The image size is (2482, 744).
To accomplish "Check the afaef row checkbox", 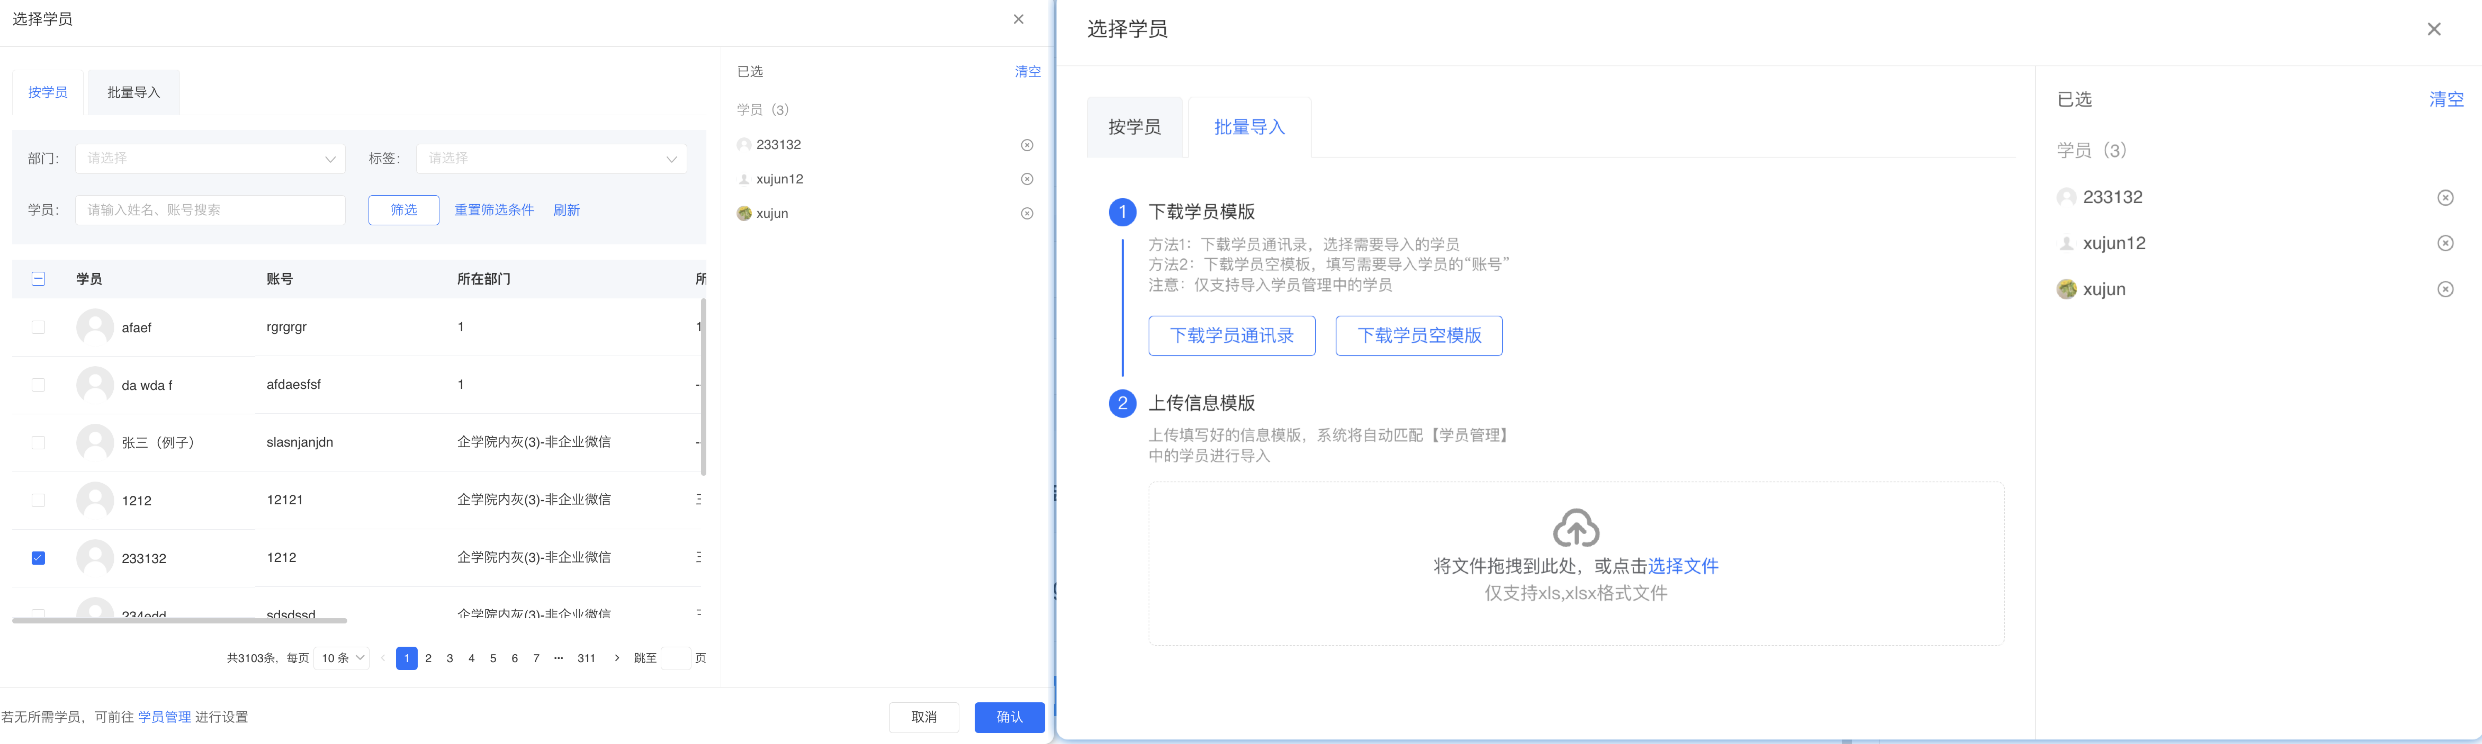I will (38, 327).
